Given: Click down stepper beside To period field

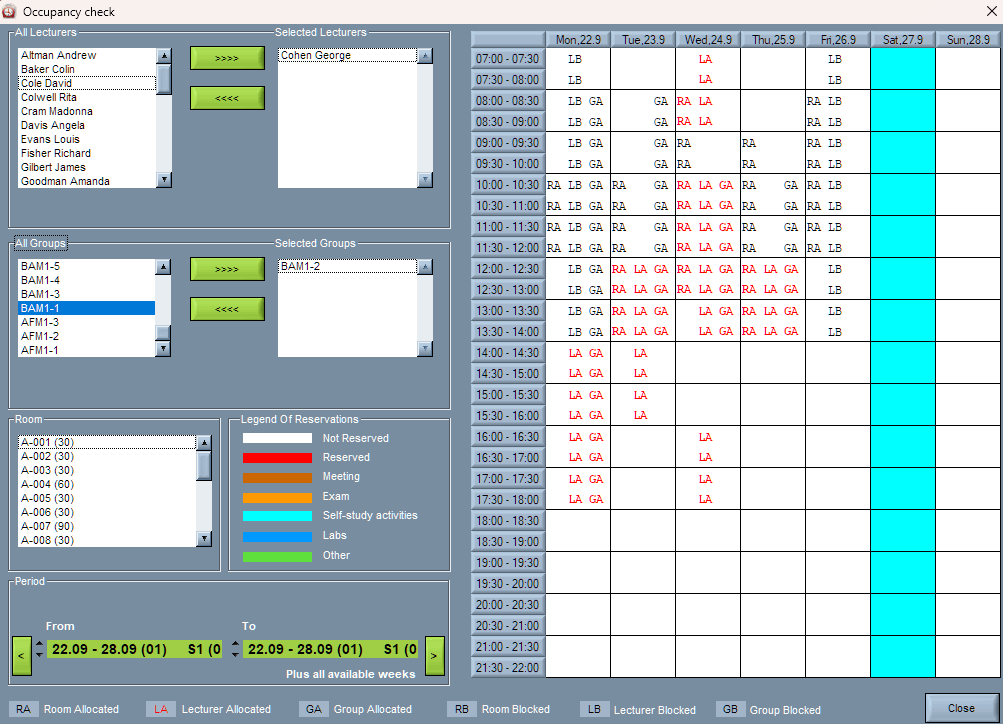Looking at the screenshot, I should [235, 654].
